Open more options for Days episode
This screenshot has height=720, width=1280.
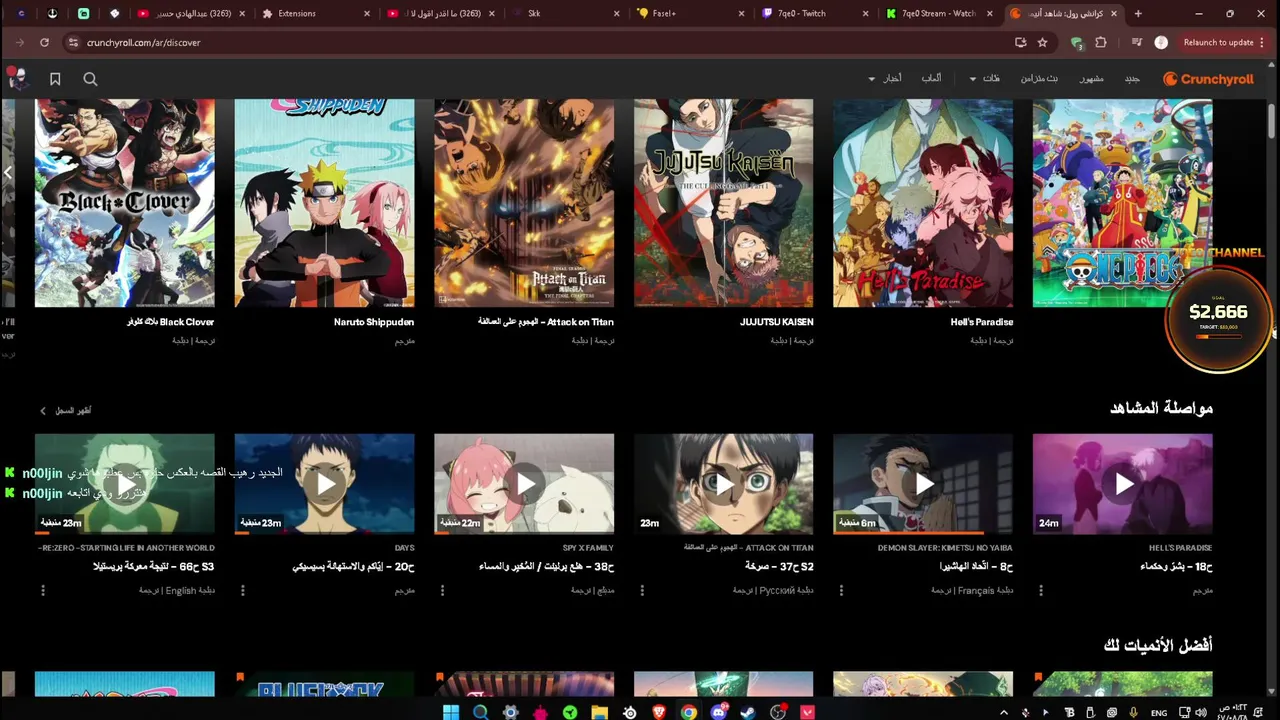(x=243, y=591)
